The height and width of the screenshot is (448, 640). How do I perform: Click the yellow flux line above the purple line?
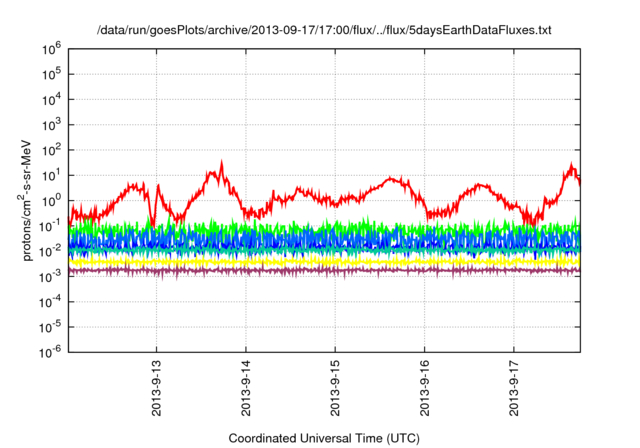[324, 261]
